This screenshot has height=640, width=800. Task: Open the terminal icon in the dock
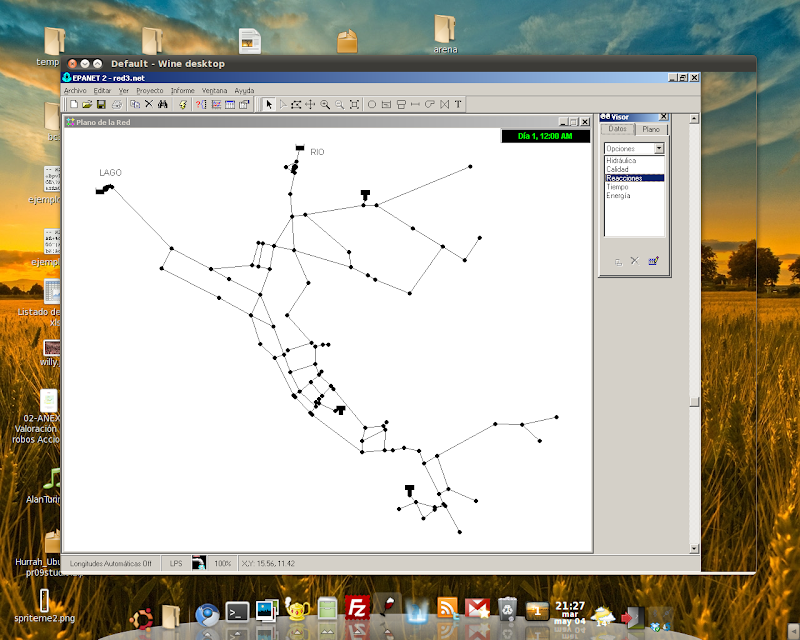pos(238,612)
